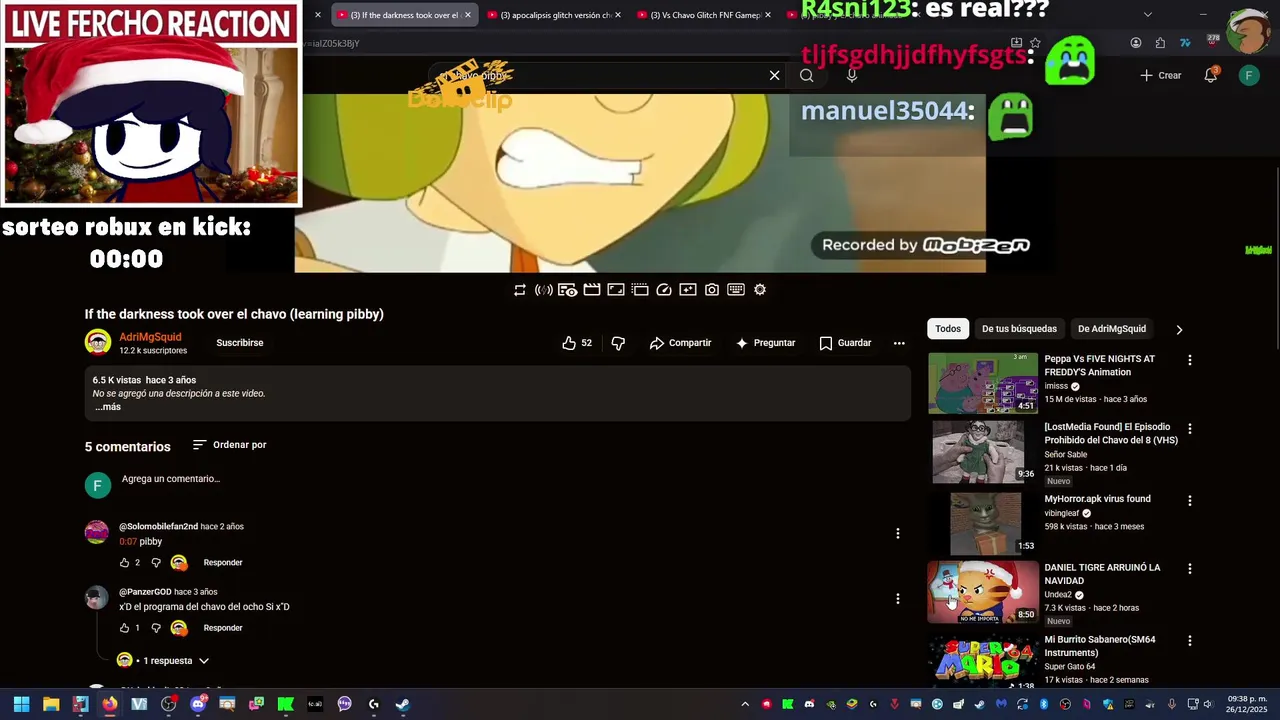
Task: Open Steam from the taskbar
Action: (402, 704)
